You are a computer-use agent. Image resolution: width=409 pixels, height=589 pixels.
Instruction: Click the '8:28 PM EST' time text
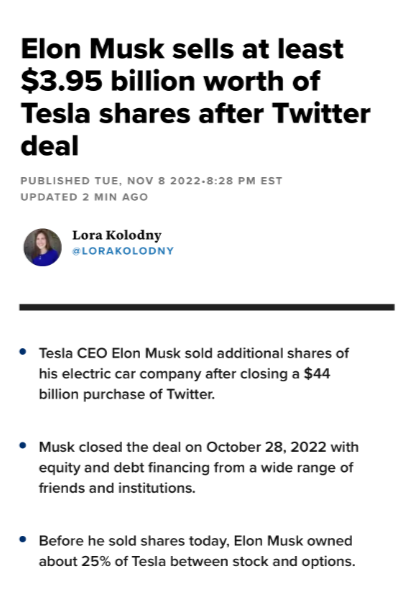[x=244, y=181]
